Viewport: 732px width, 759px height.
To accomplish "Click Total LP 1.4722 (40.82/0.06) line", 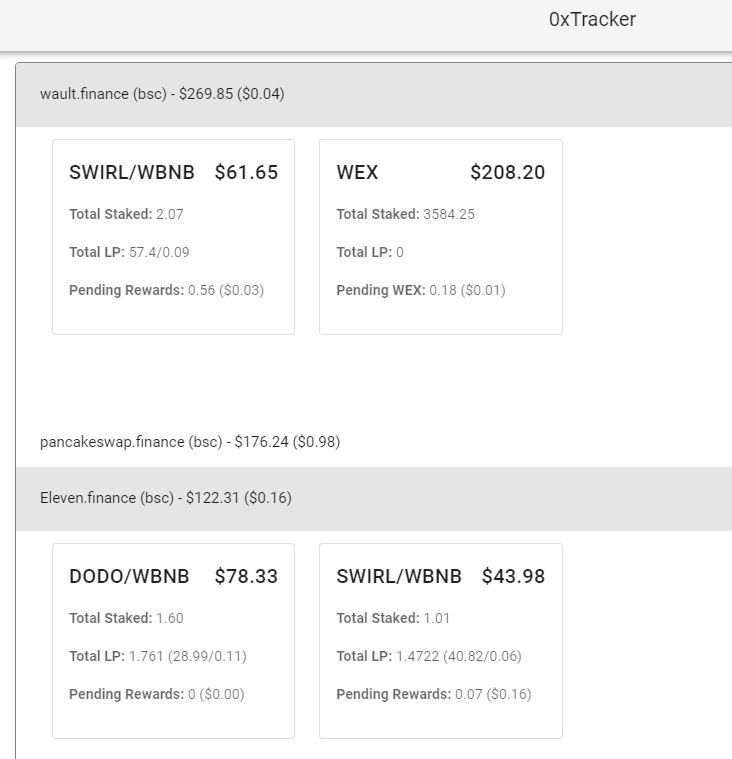I will [428, 656].
